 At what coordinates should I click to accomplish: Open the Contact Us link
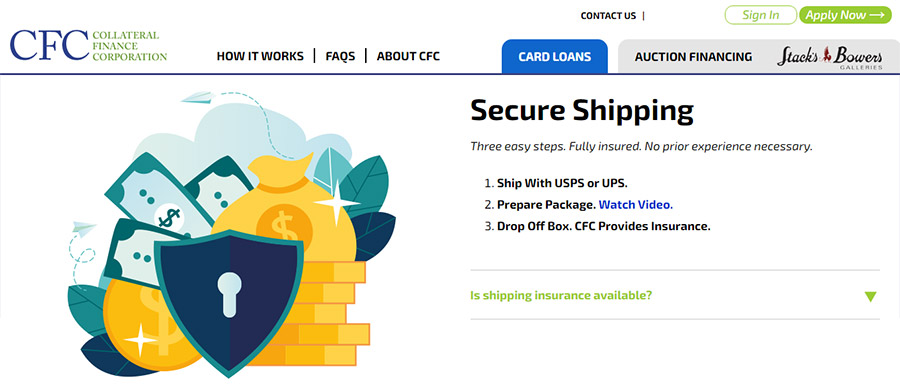(608, 16)
